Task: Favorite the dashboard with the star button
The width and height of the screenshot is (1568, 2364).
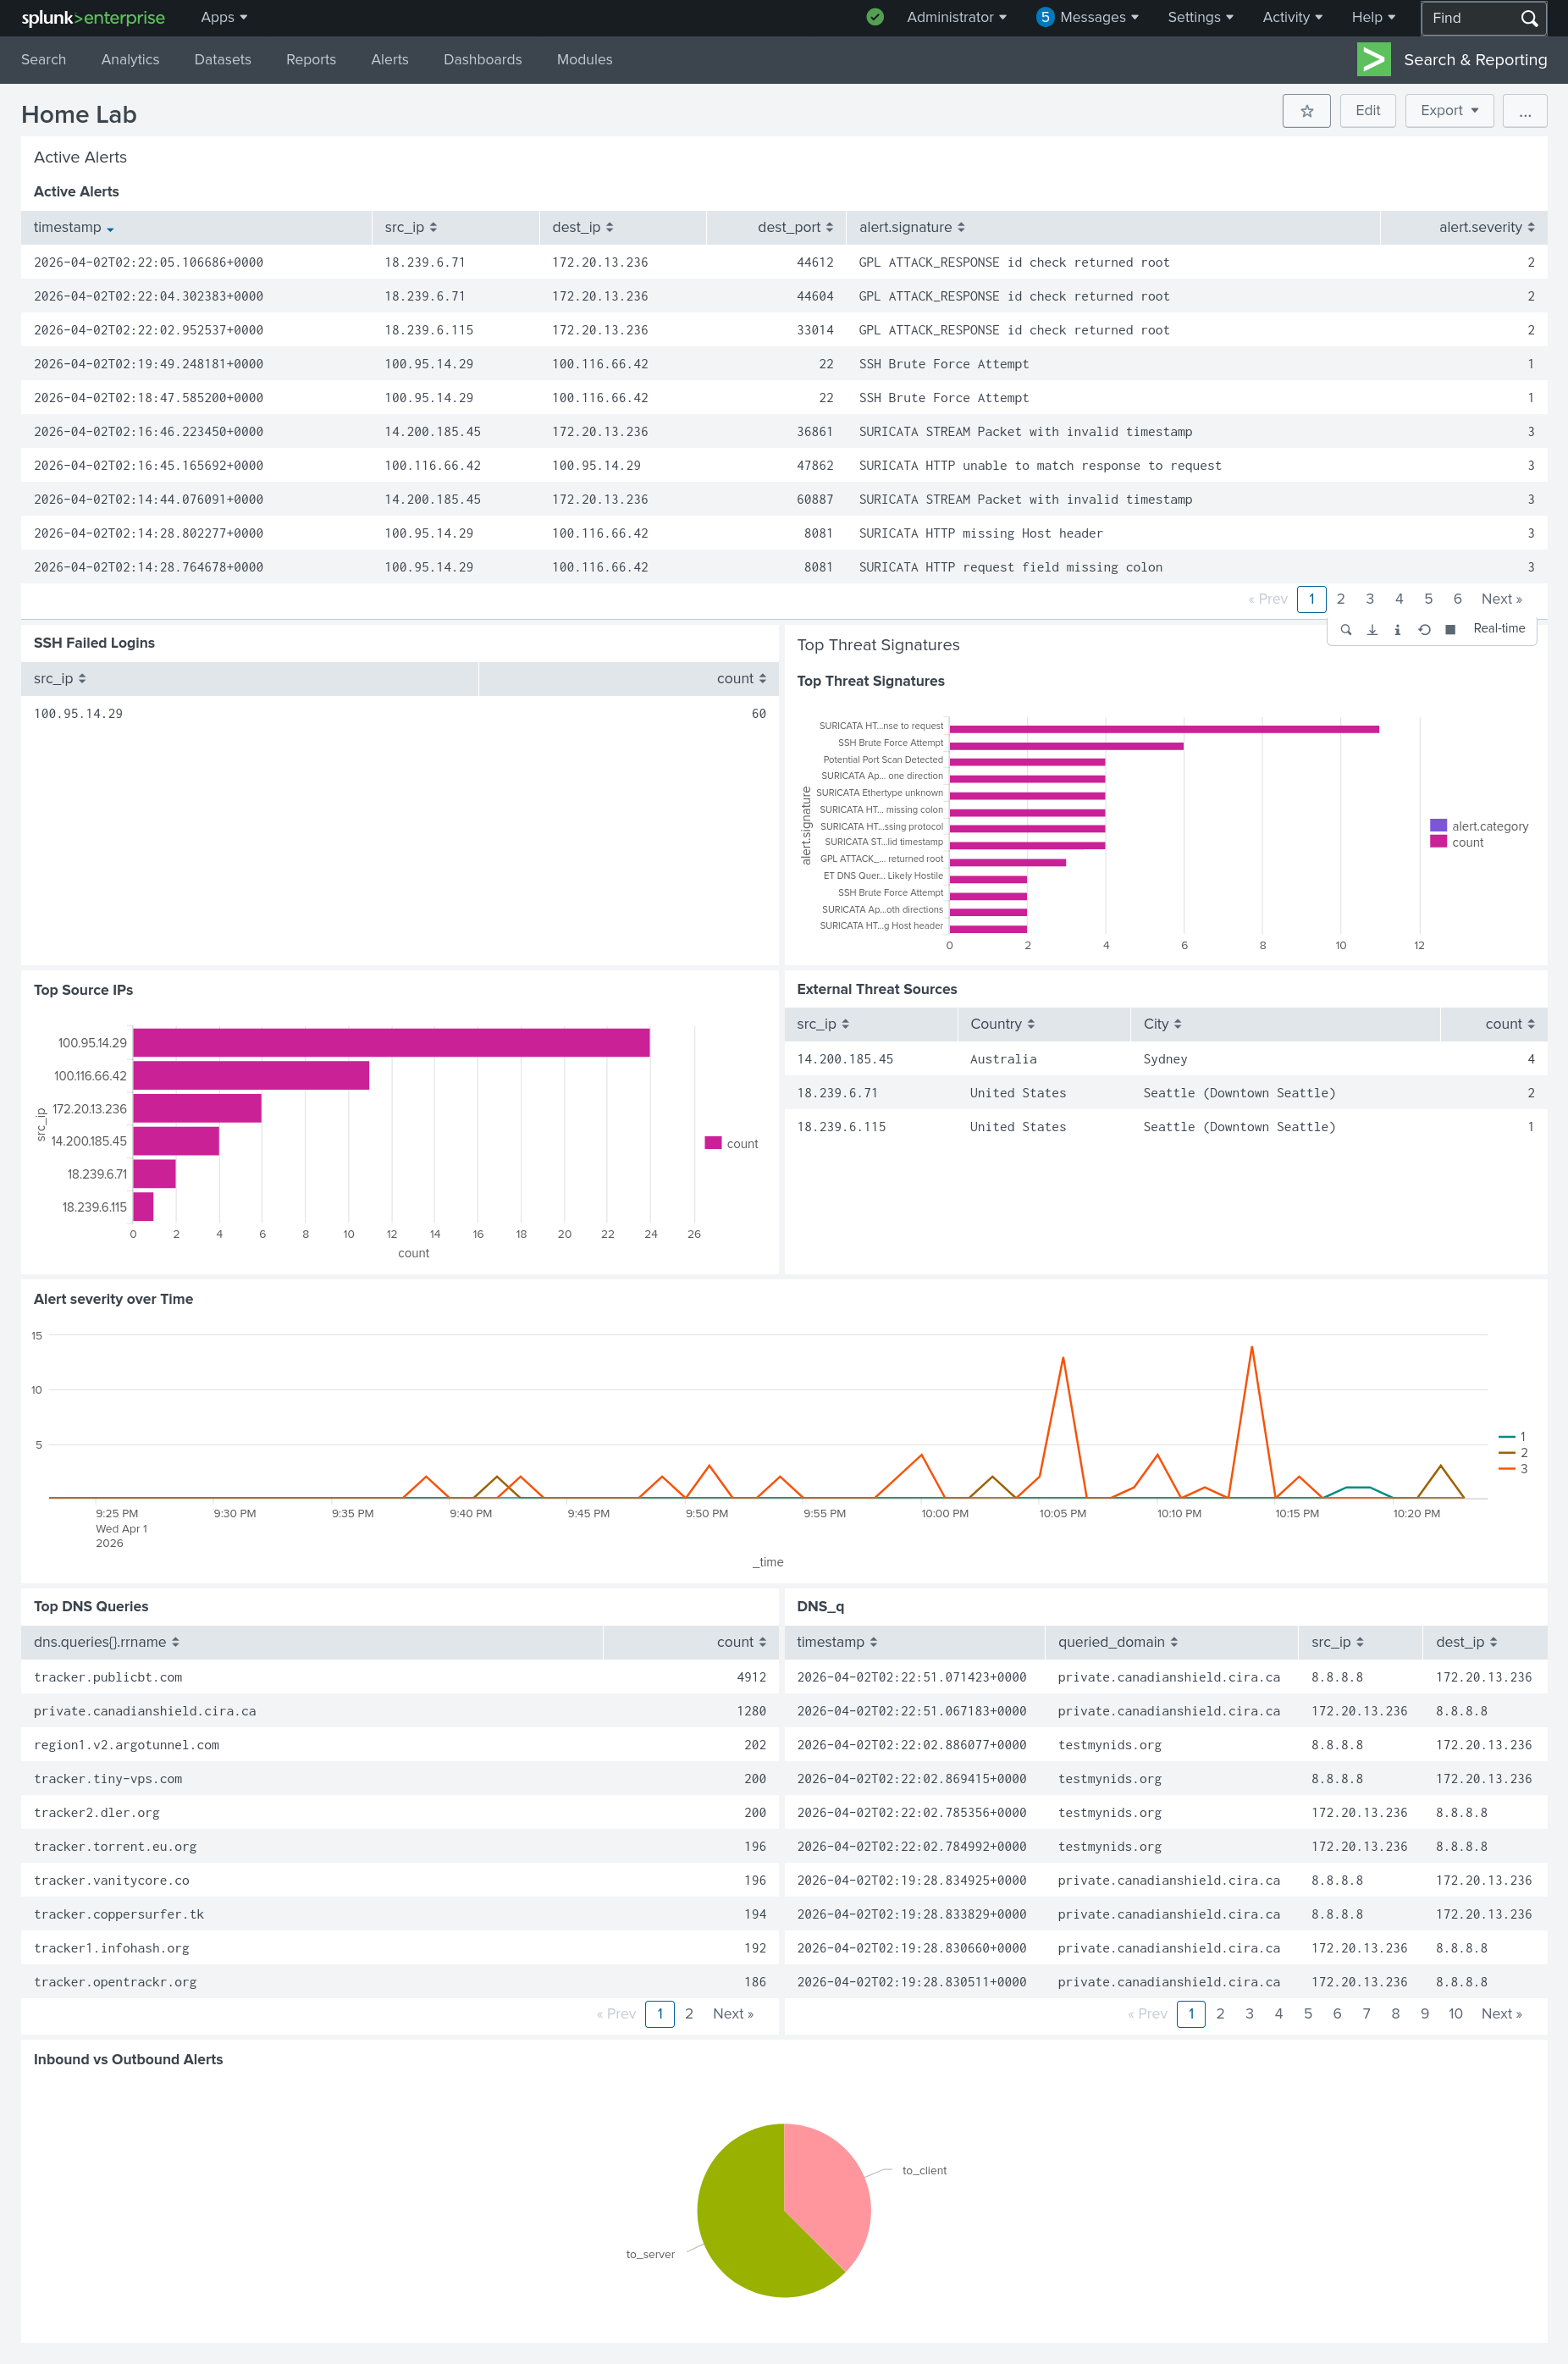Action: (1306, 111)
